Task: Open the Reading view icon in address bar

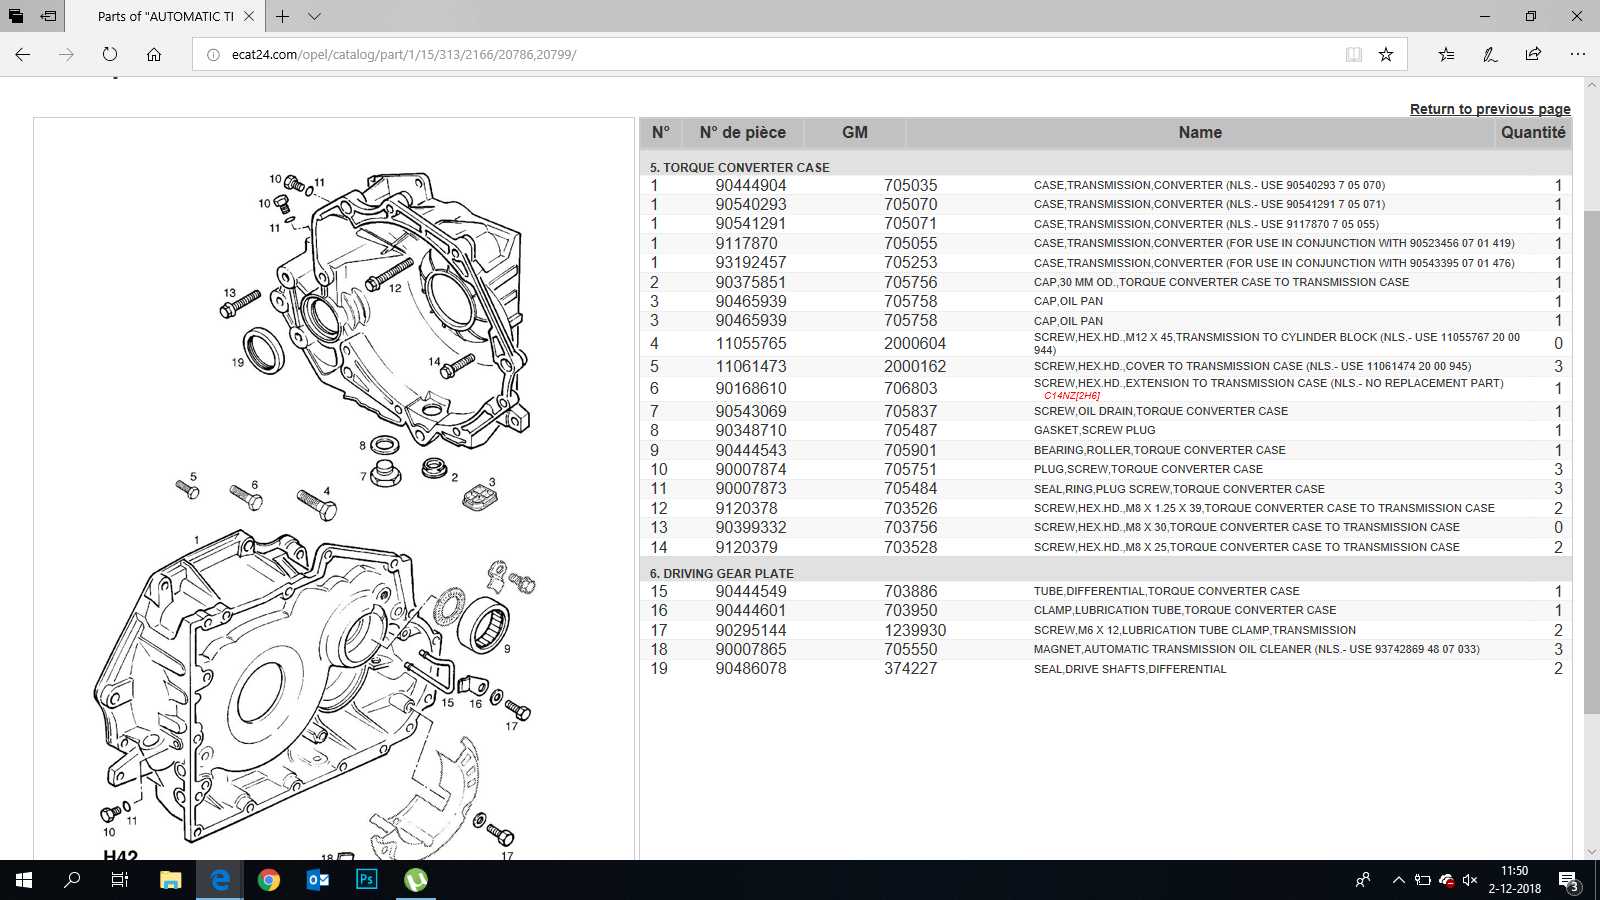Action: 1354,54
